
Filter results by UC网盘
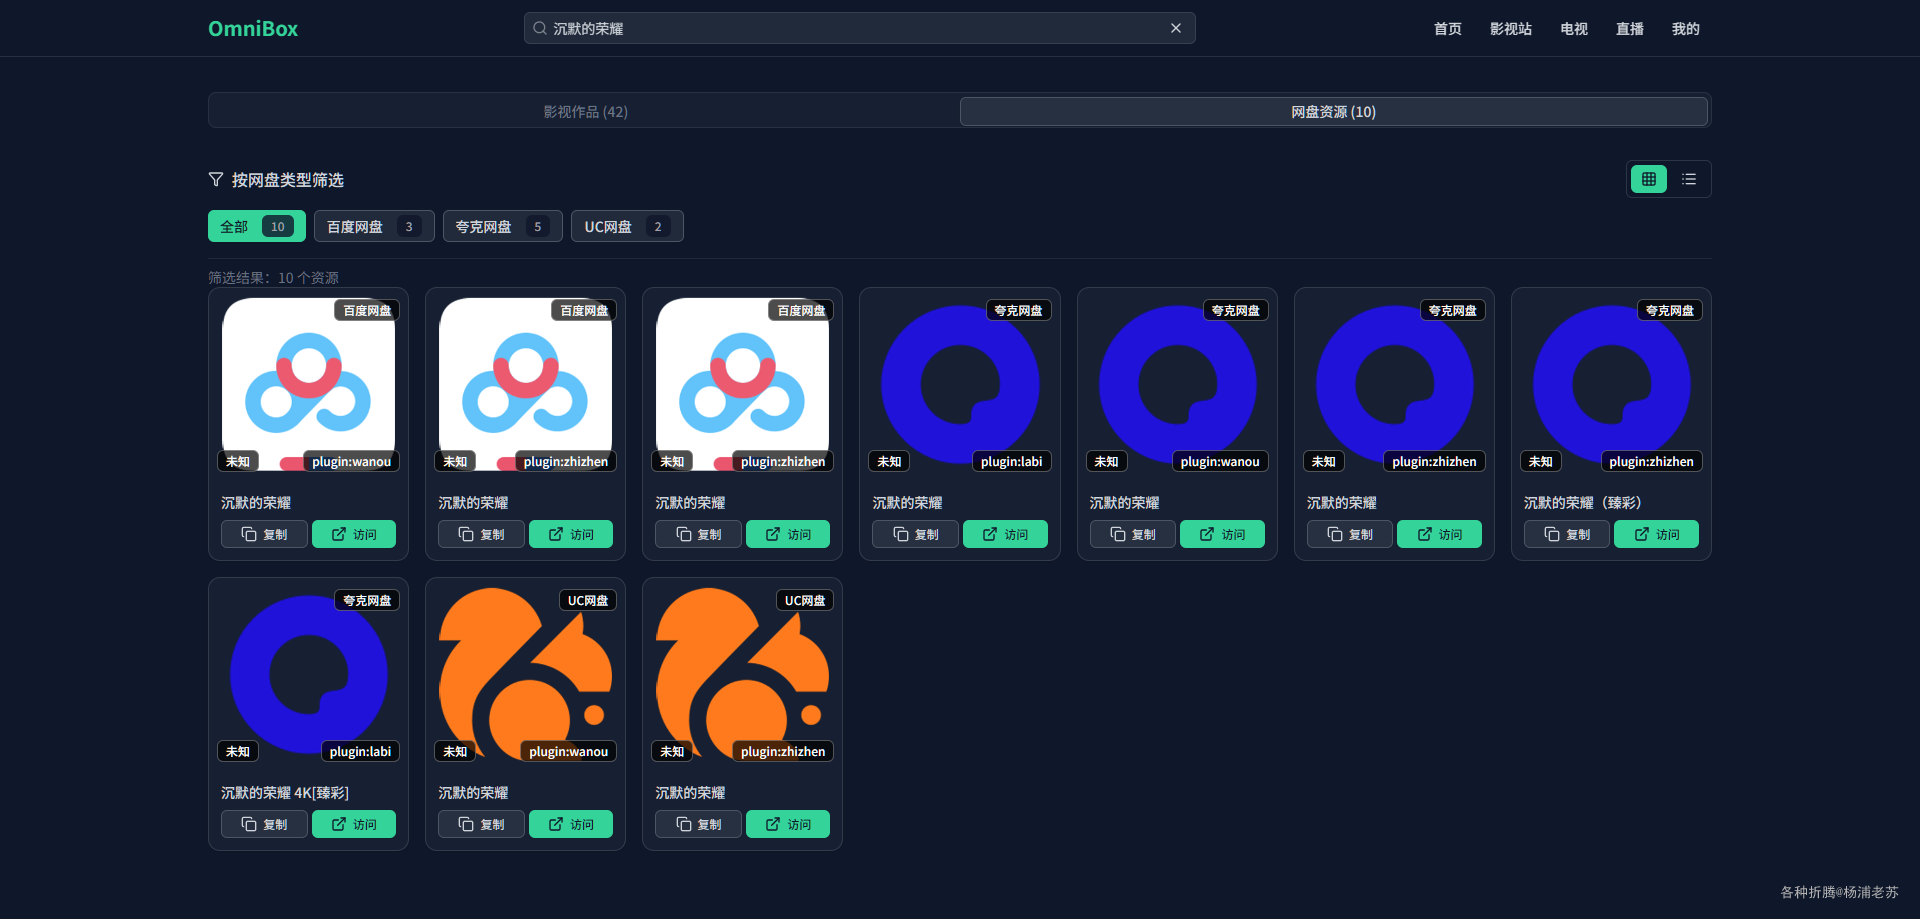627,226
